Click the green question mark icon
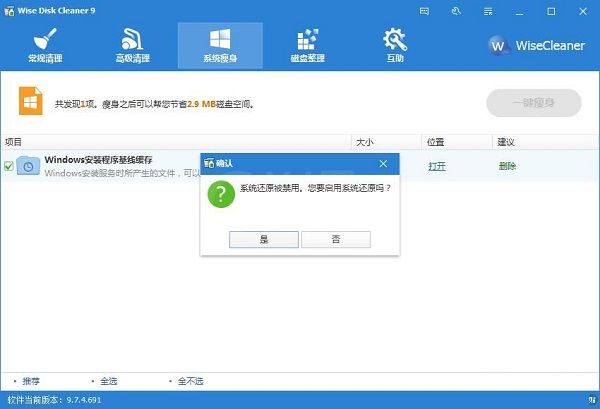 coord(221,194)
